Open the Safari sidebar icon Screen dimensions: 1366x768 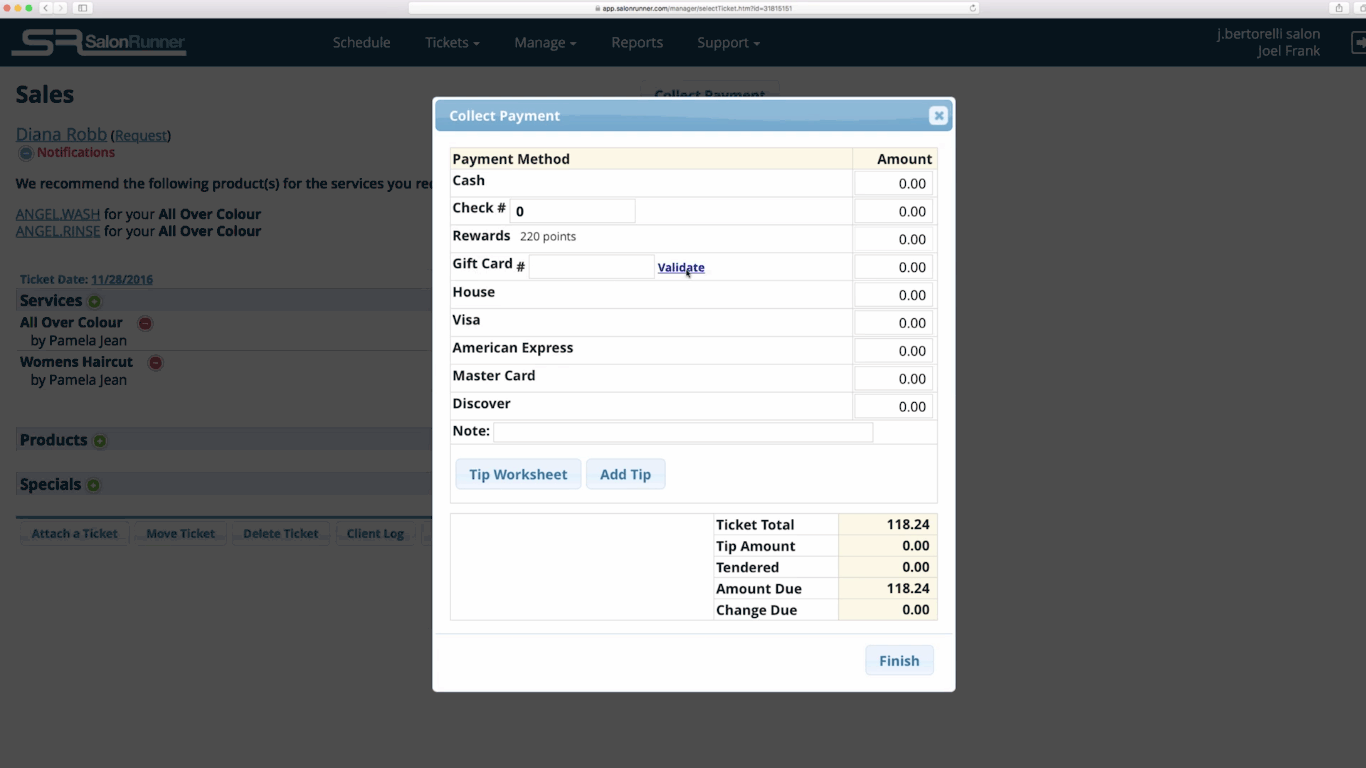tap(83, 7)
